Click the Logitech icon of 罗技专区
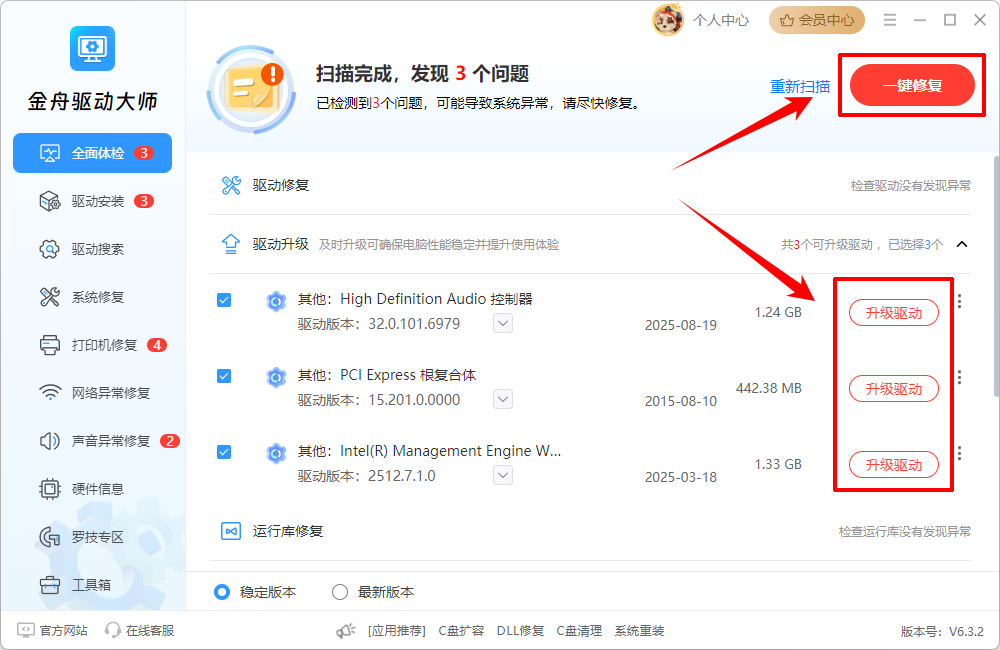The image size is (1000, 650). (x=50, y=537)
